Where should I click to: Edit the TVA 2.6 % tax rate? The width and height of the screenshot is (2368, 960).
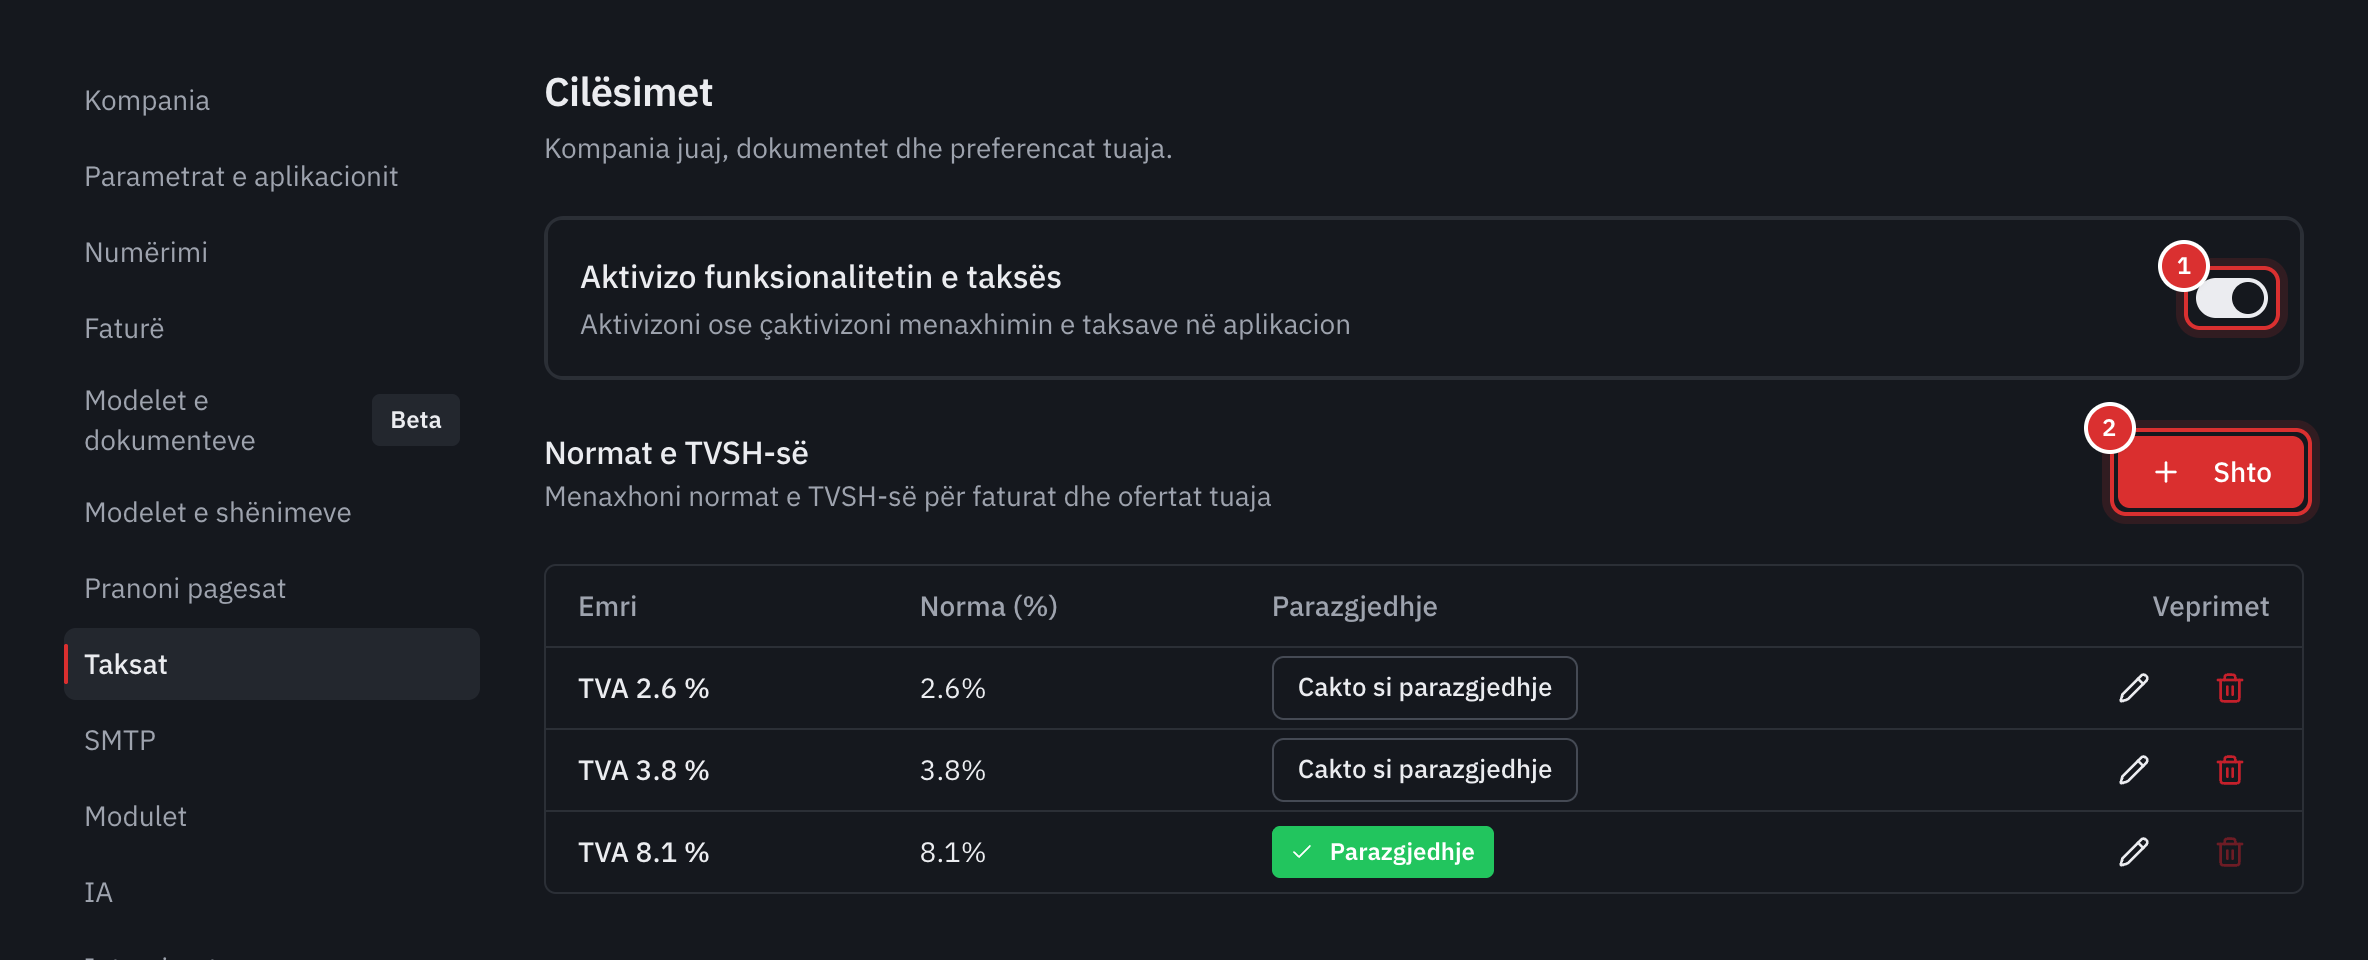[2134, 688]
